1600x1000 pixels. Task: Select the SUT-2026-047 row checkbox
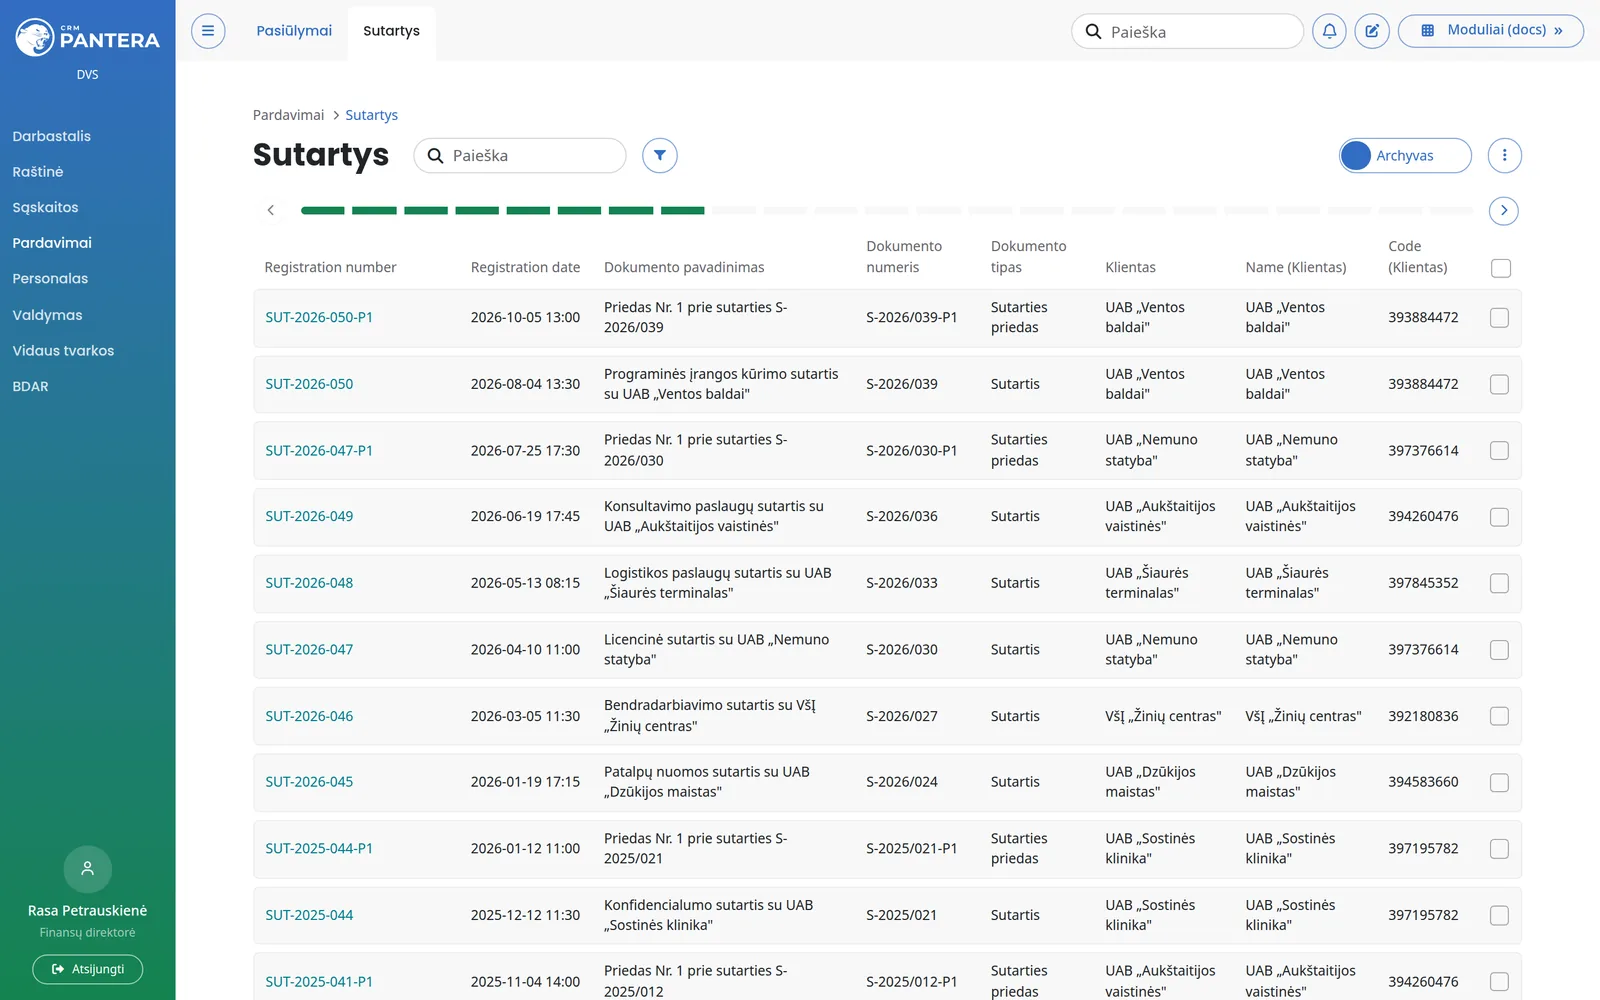(x=1499, y=650)
